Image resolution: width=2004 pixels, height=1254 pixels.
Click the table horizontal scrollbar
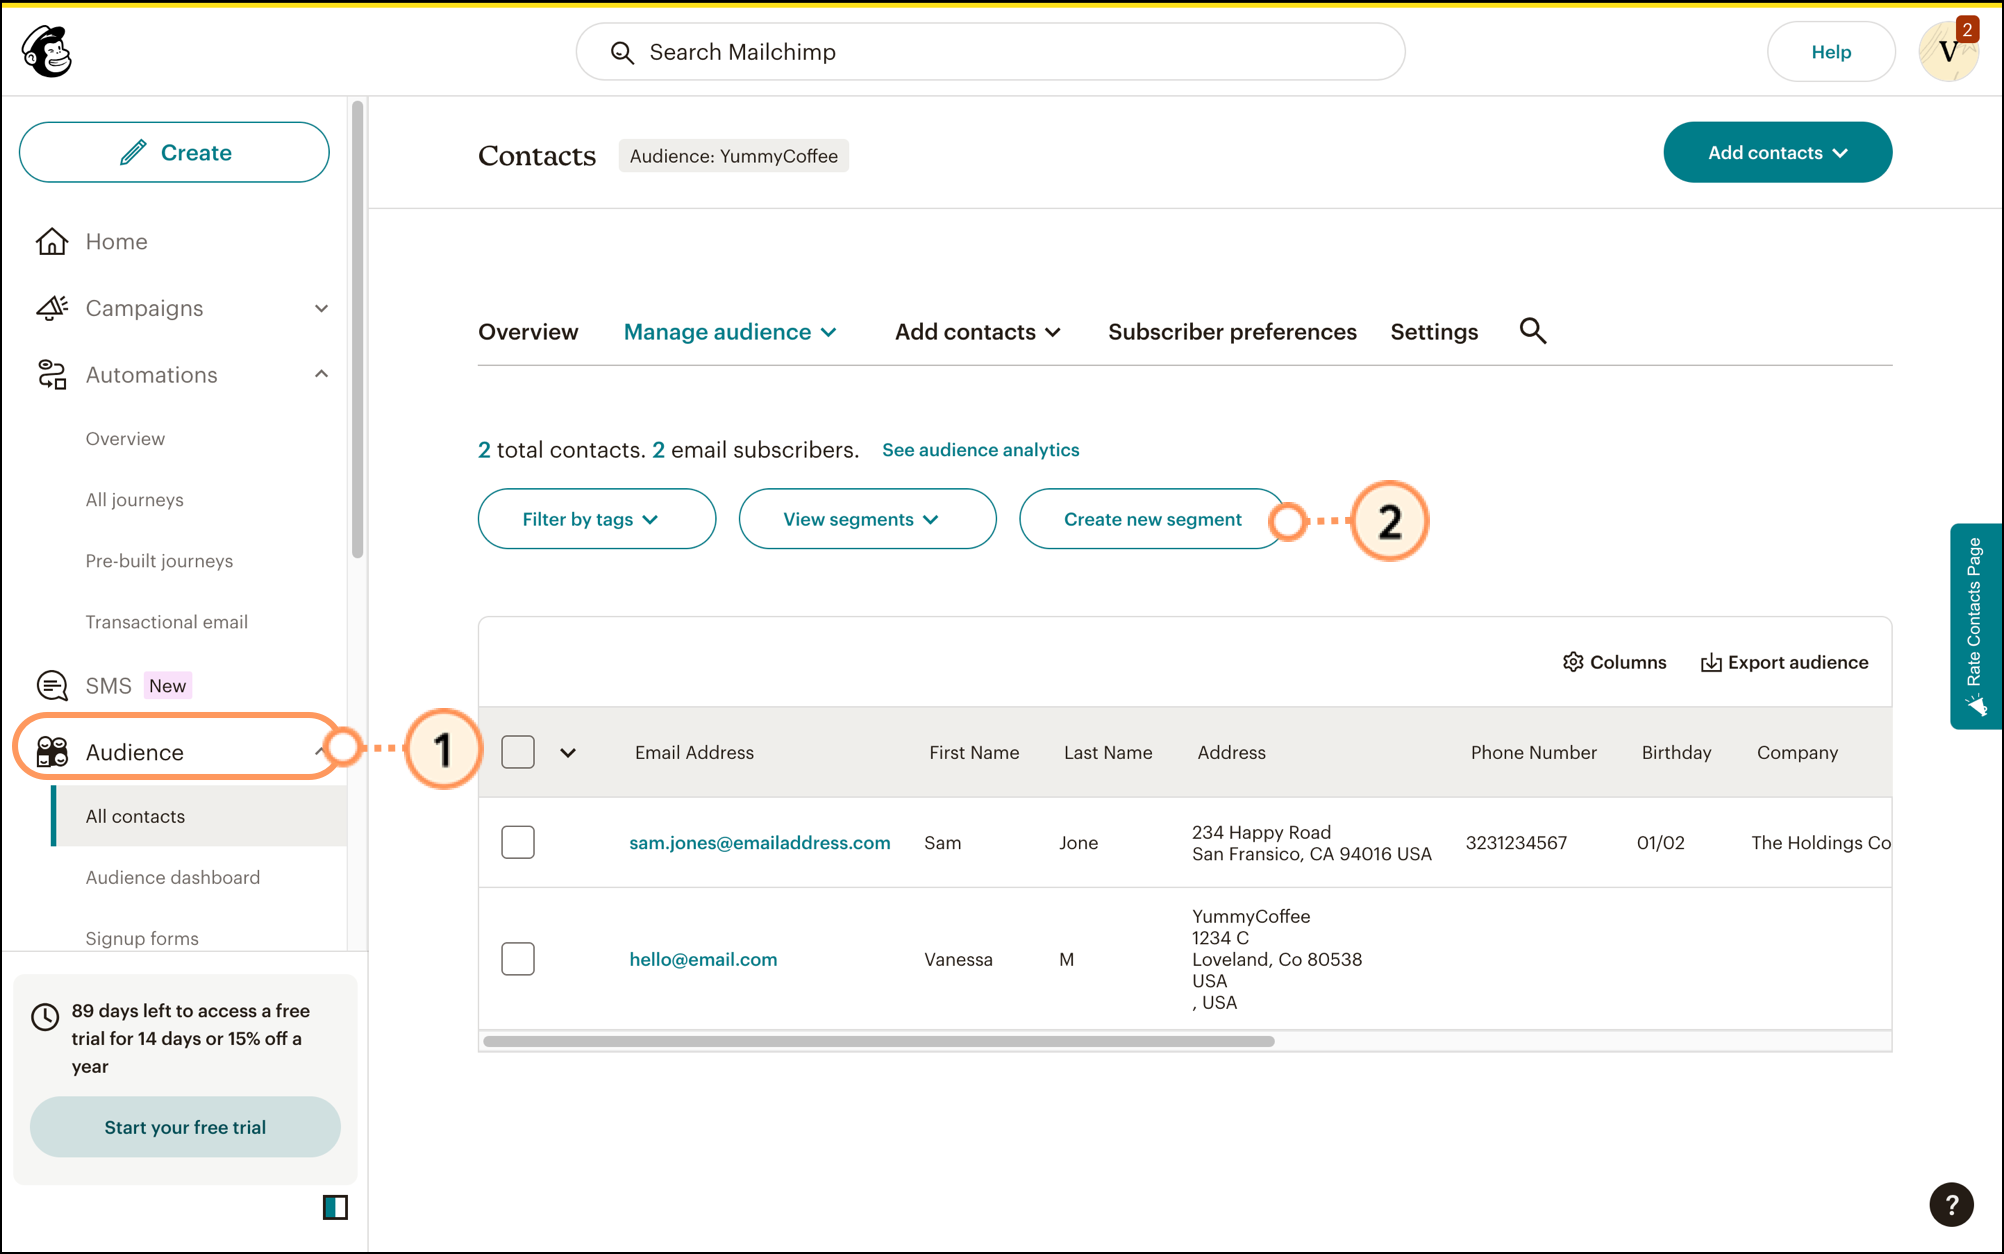click(878, 1041)
